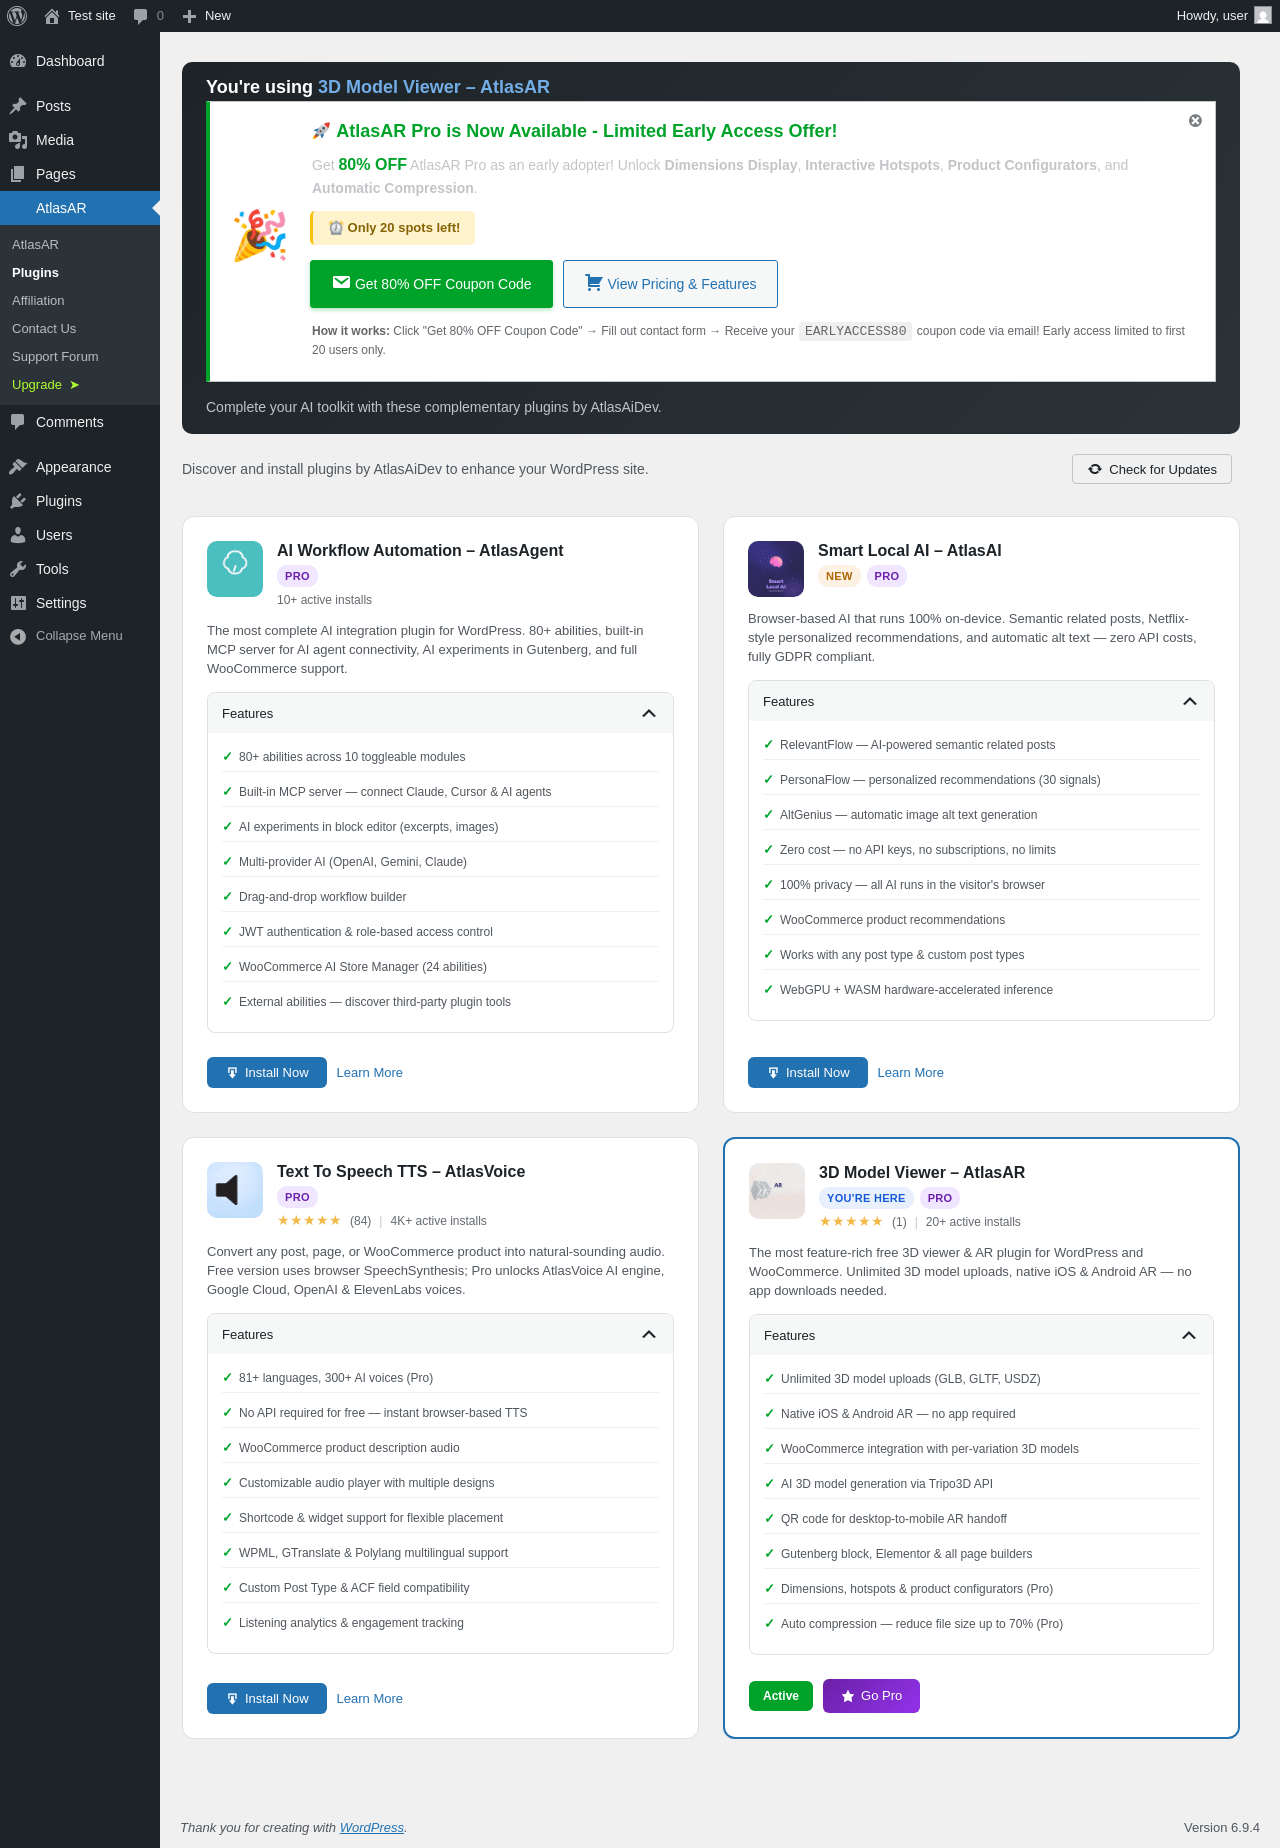Image resolution: width=1280 pixels, height=1848 pixels.
Task: Click the home icon beside Test site
Action: pyautogui.click(x=52, y=16)
